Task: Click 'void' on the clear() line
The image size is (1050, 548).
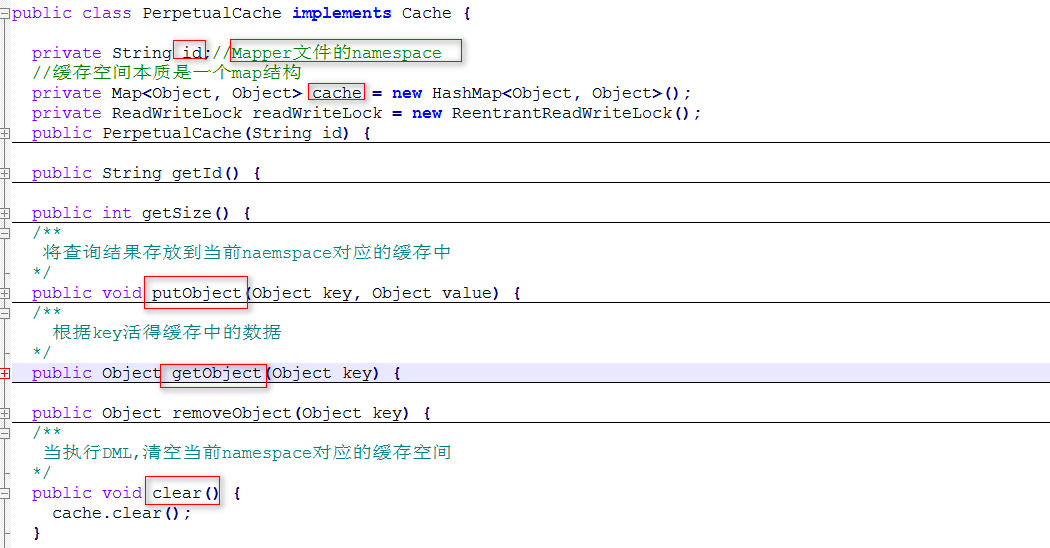Action: point(121,493)
